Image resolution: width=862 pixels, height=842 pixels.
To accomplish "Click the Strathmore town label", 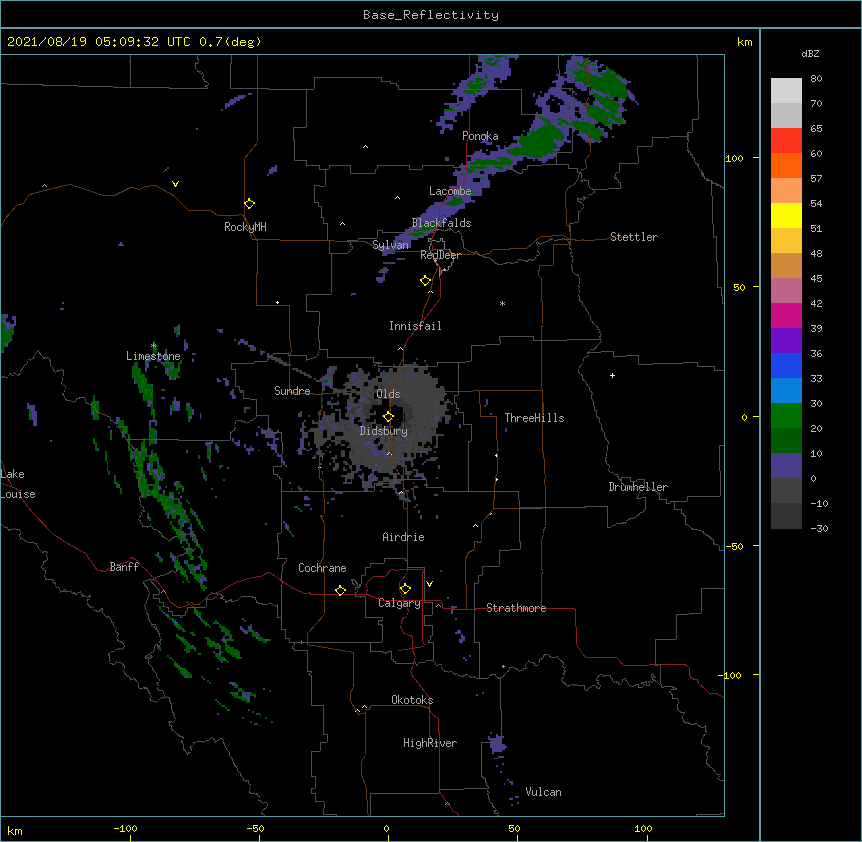I will [x=516, y=608].
